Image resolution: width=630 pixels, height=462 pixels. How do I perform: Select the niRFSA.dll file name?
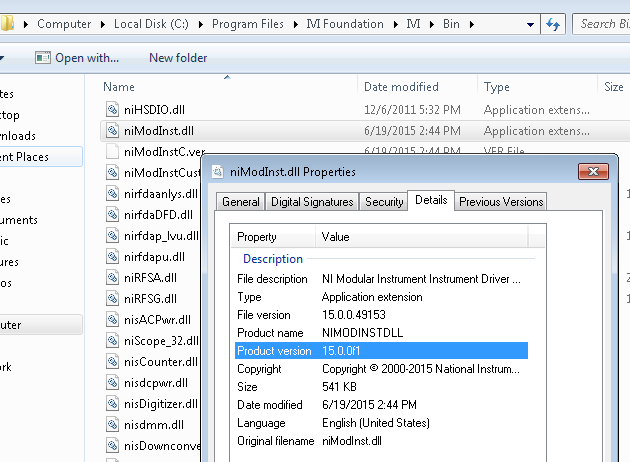coord(150,278)
